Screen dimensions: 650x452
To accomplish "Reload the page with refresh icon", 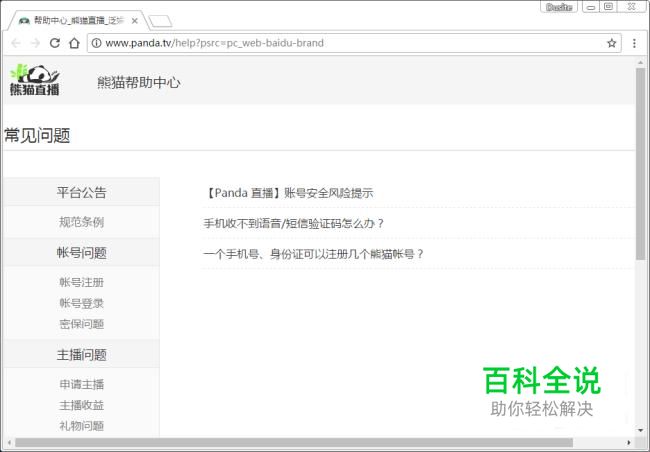I will 54,43.
